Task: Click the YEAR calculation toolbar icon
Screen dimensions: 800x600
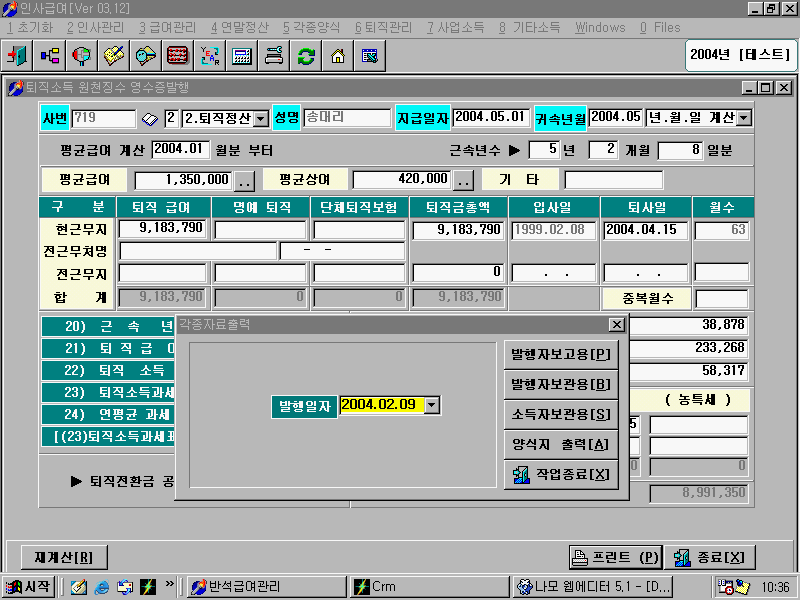Action: click(x=208, y=57)
